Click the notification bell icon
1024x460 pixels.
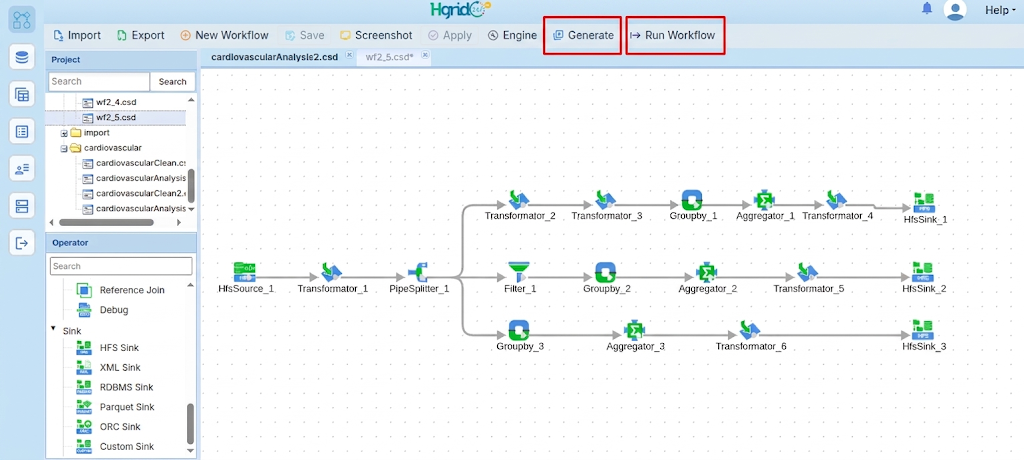(927, 8)
